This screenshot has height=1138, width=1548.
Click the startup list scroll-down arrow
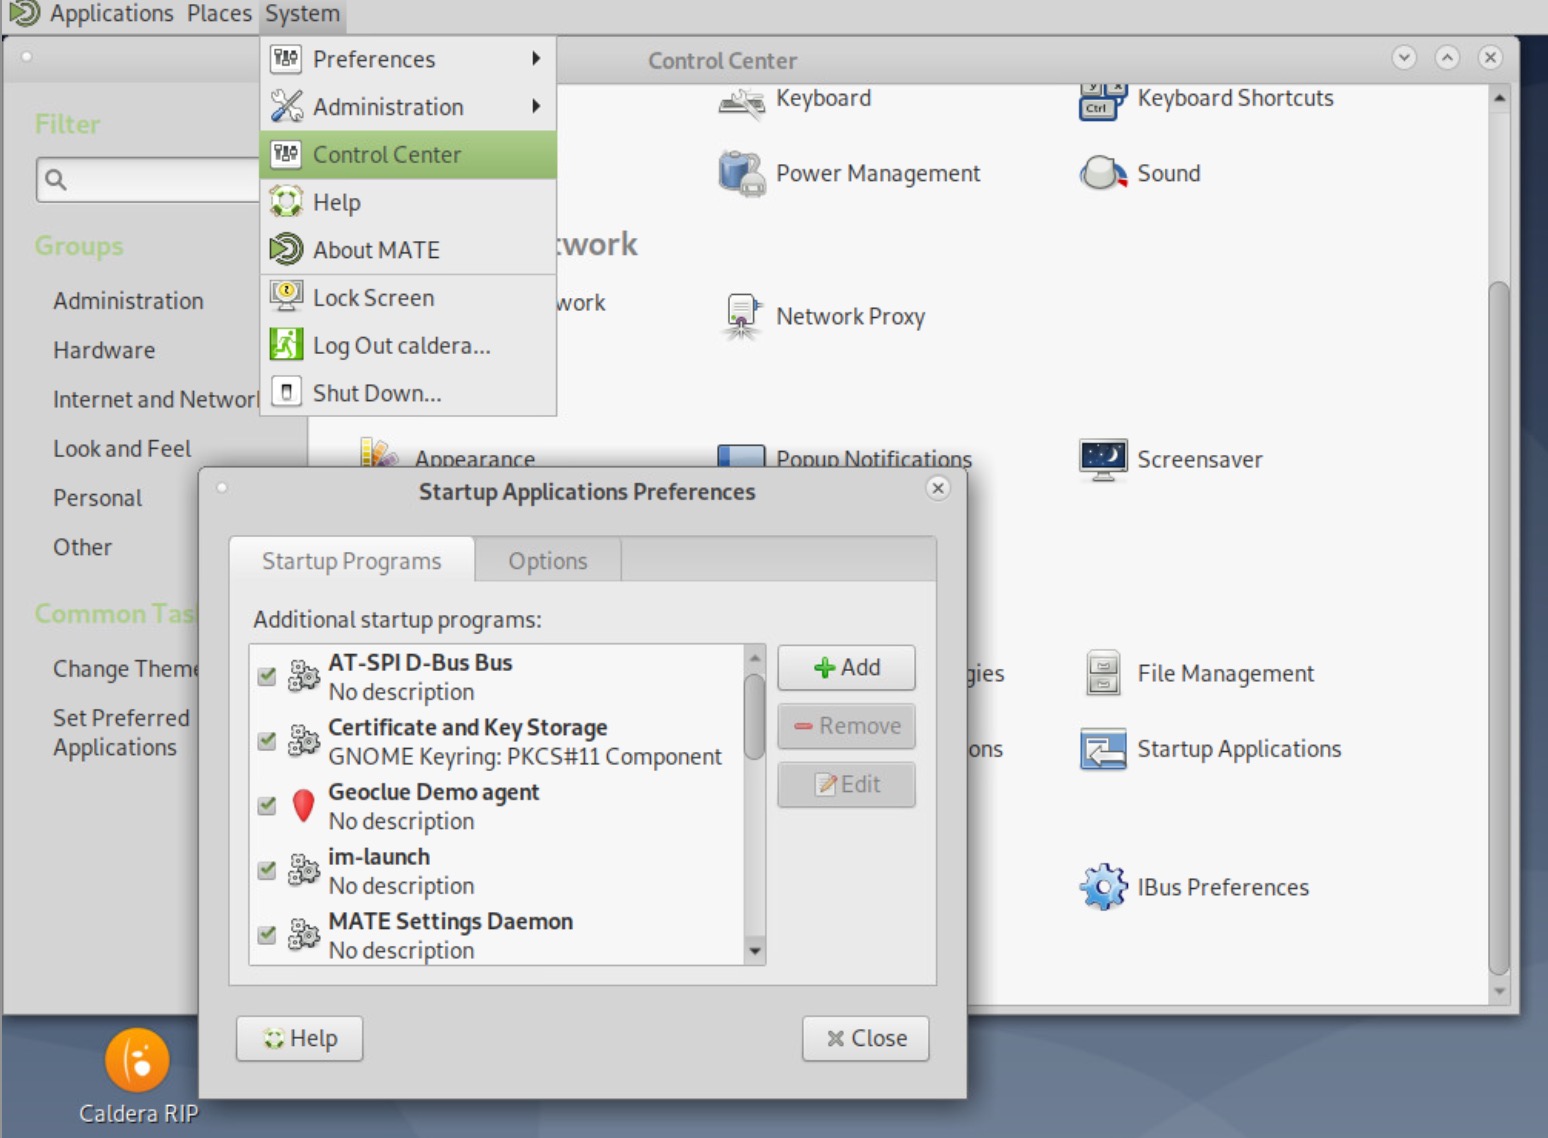(x=755, y=951)
